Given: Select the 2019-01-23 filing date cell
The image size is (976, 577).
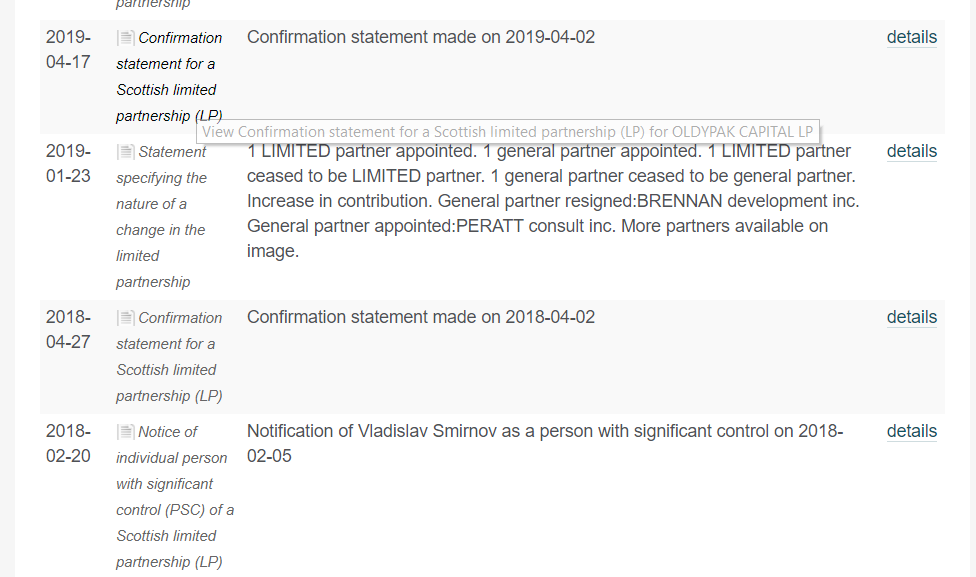Looking at the screenshot, I should coord(68,164).
